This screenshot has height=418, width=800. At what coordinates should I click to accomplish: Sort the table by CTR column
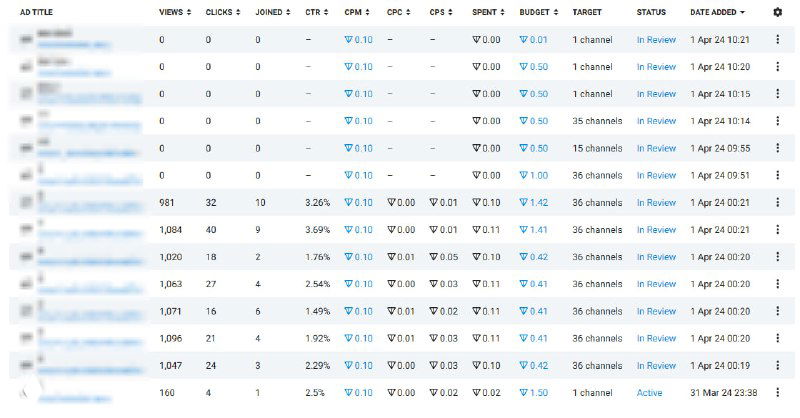pos(318,12)
